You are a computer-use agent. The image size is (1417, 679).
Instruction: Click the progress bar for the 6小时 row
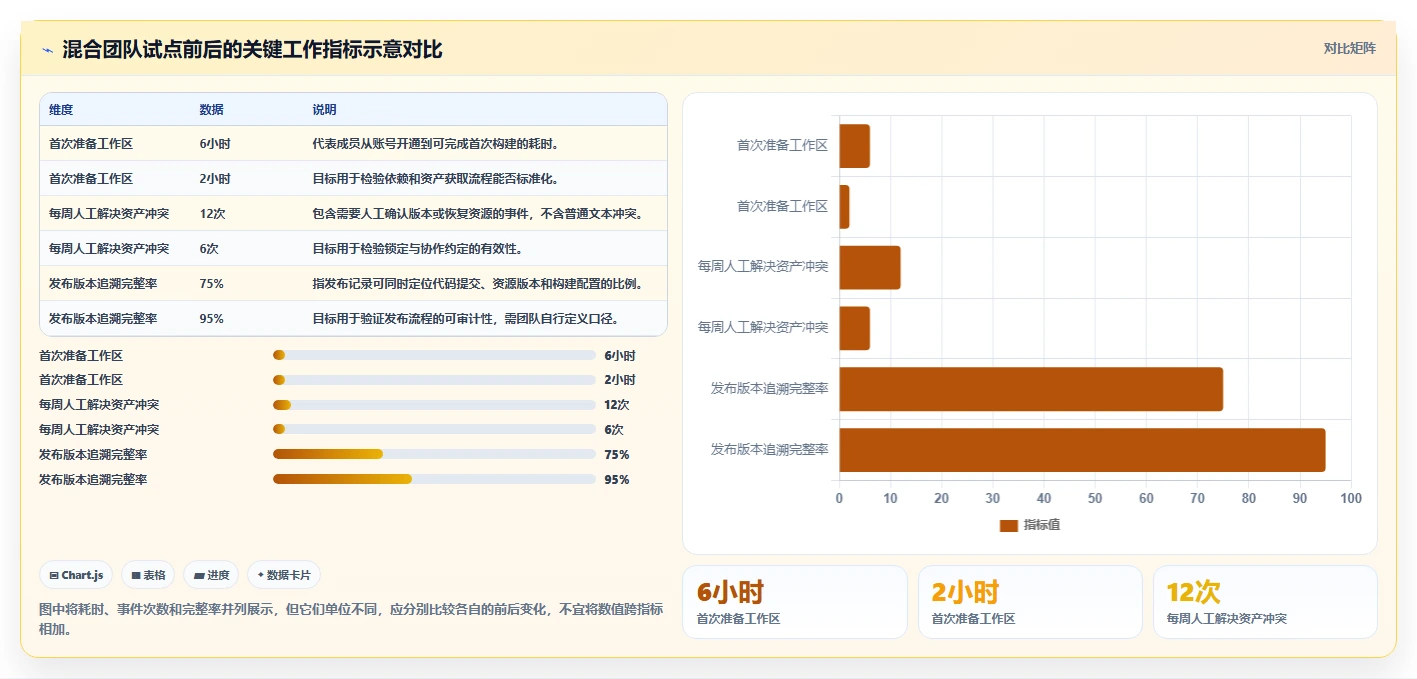pyautogui.click(x=434, y=355)
